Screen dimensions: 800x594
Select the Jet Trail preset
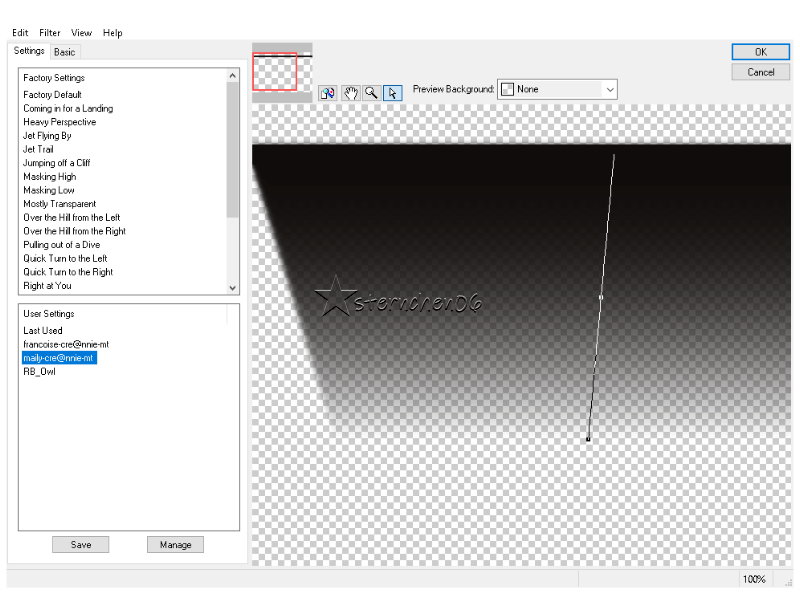38,149
